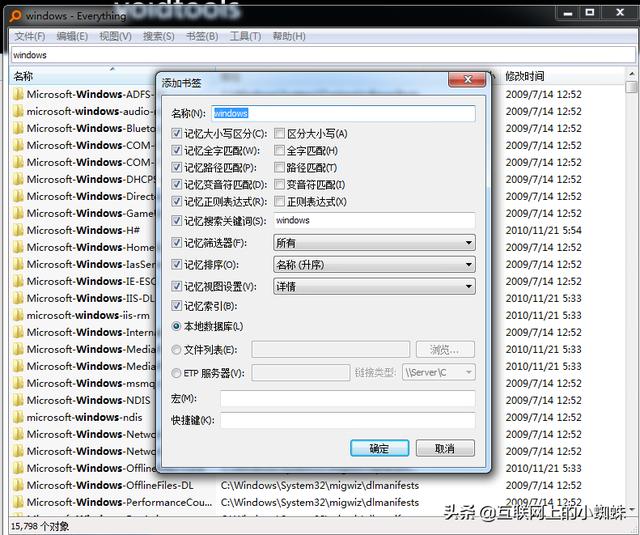Click folder icon of Microsoft-Windows-msmq row
This screenshot has width=640, height=535.
coord(18,384)
